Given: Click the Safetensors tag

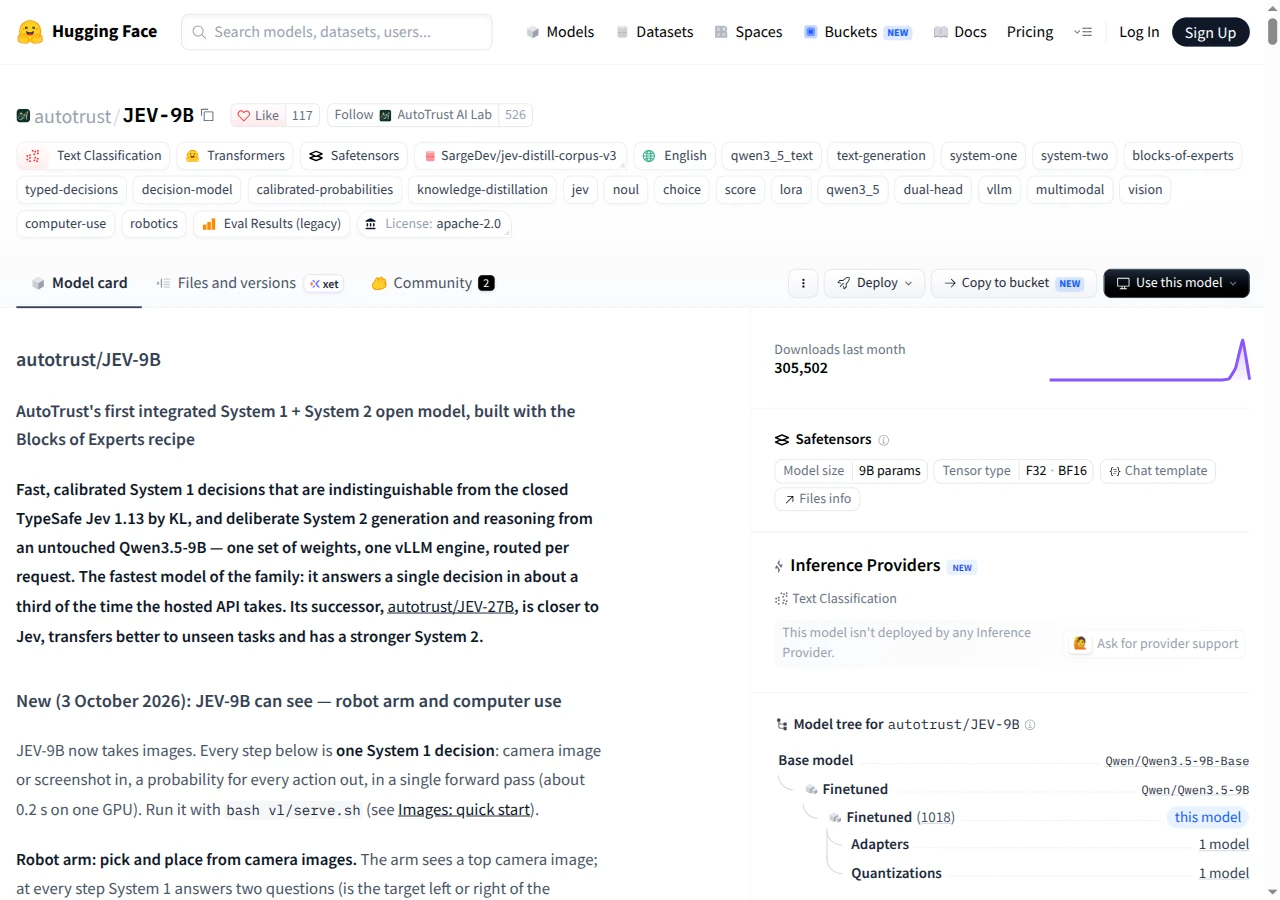Looking at the screenshot, I should point(355,156).
